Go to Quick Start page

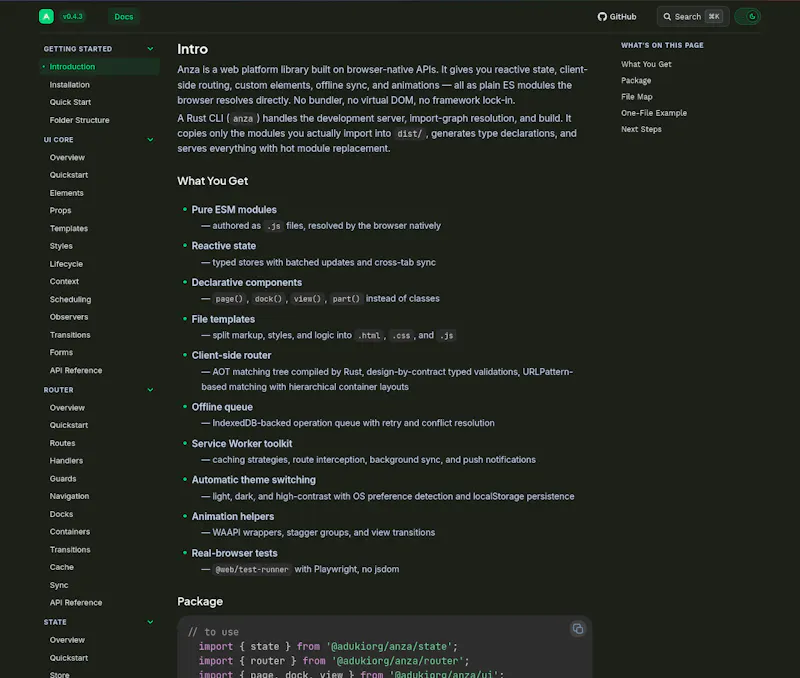tap(70, 102)
